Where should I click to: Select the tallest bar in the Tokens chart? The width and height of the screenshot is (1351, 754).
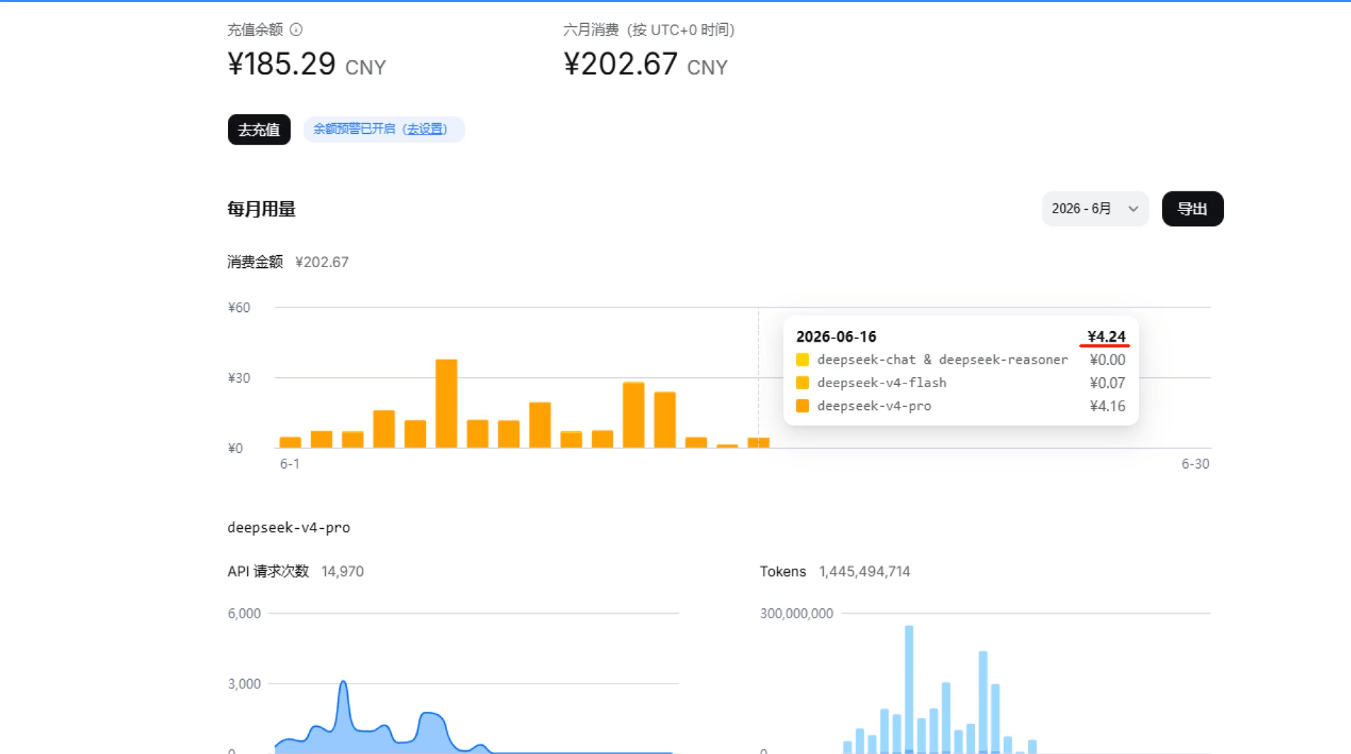pyautogui.click(x=909, y=689)
